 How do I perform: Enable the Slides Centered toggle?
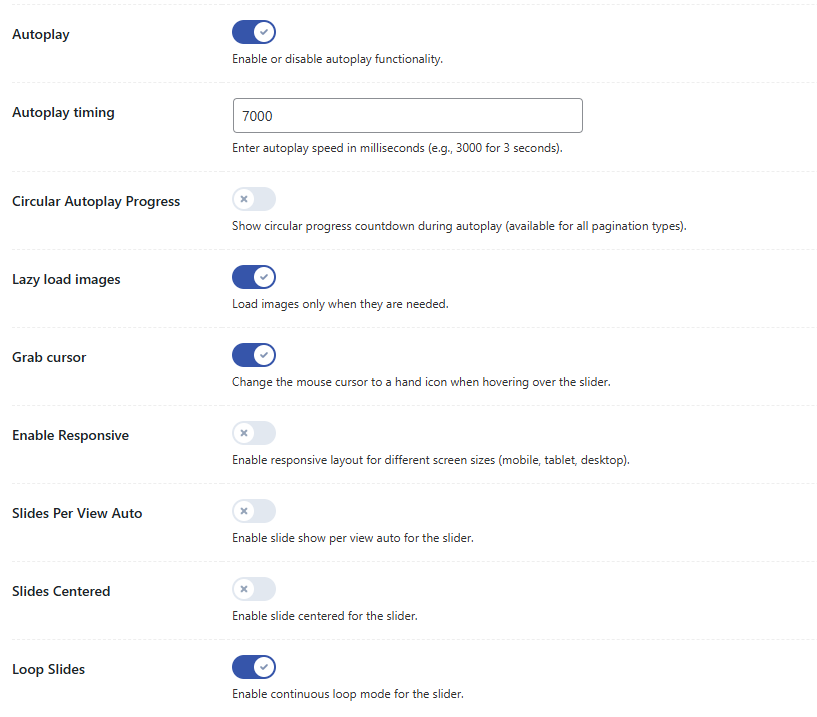click(x=253, y=589)
